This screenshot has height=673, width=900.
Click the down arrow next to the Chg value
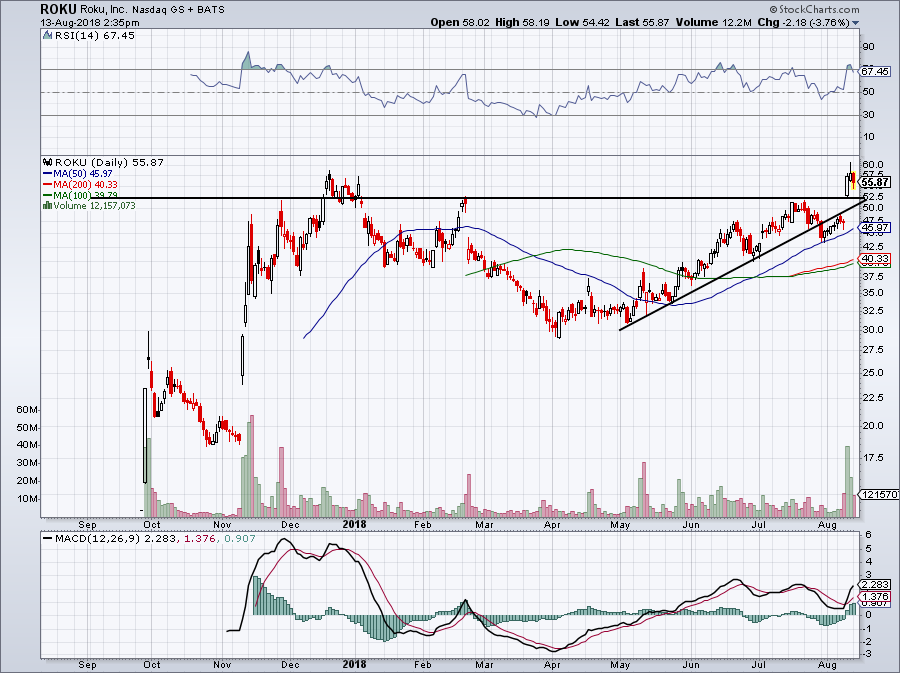click(x=856, y=23)
